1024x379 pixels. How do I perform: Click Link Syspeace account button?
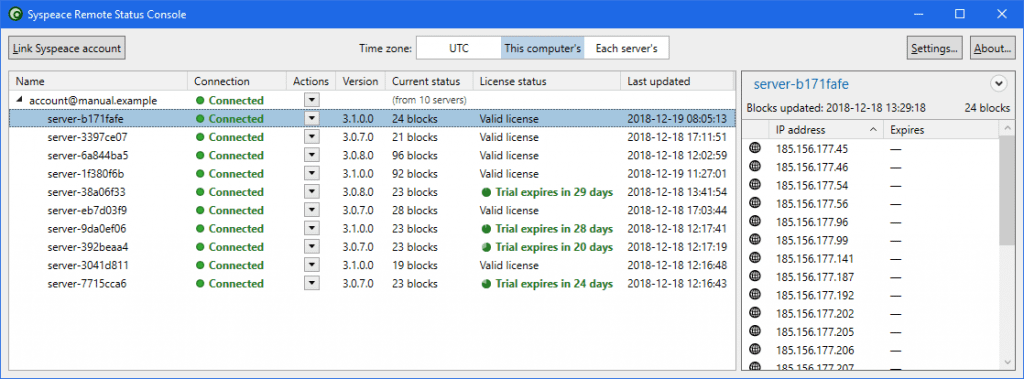(67, 48)
